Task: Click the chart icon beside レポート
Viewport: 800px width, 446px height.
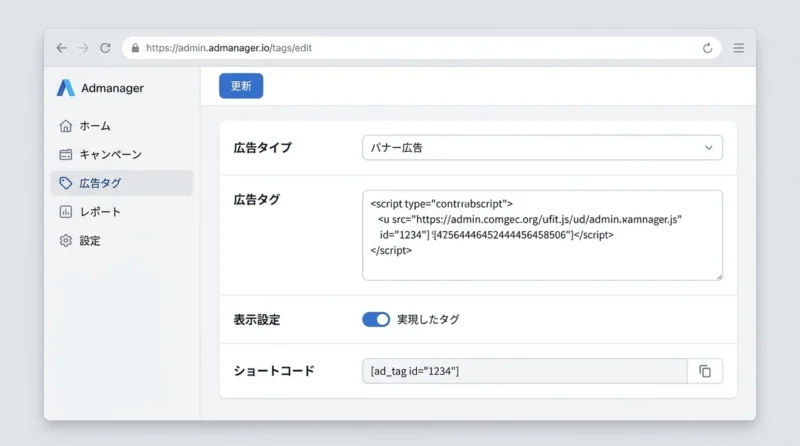Action: 65,212
